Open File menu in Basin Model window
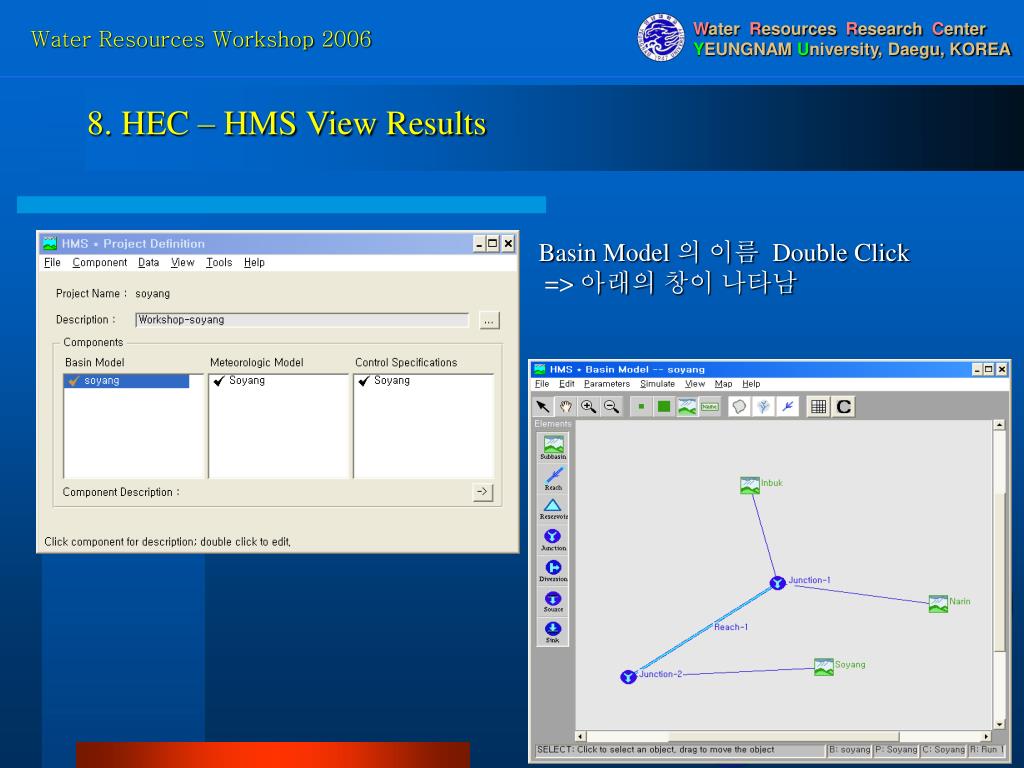The height and width of the screenshot is (768, 1024). [542, 384]
